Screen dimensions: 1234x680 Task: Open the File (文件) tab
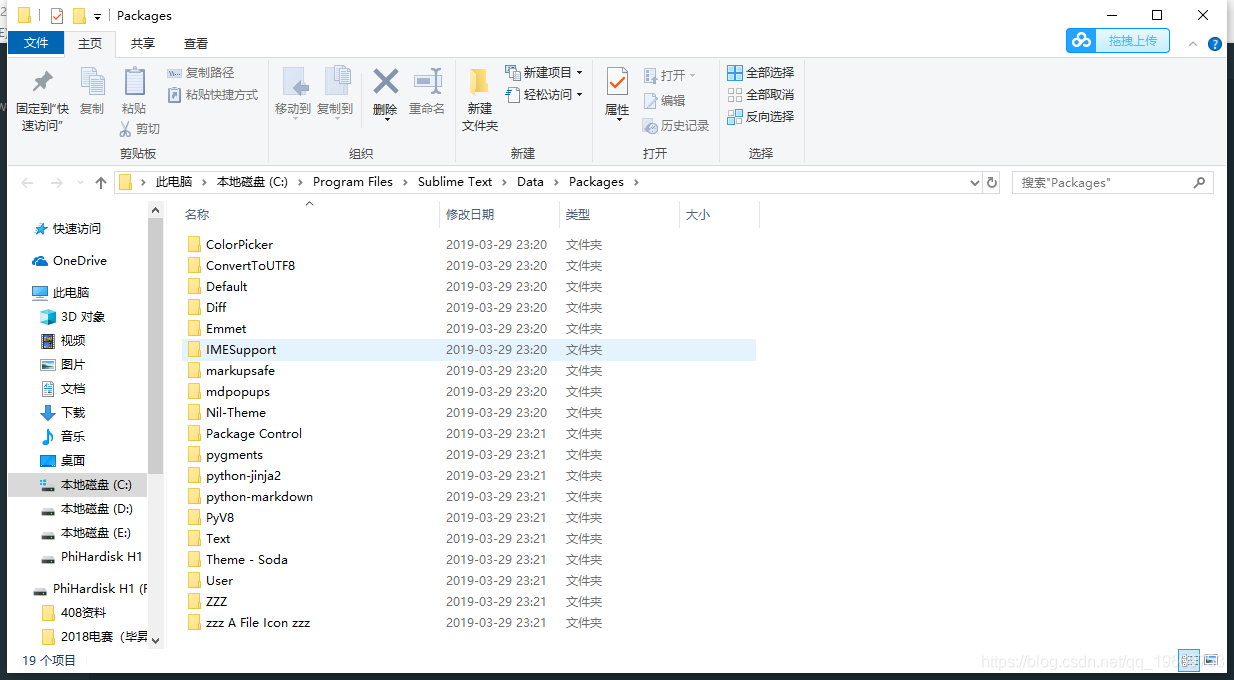pyautogui.click(x=36, y=43)
